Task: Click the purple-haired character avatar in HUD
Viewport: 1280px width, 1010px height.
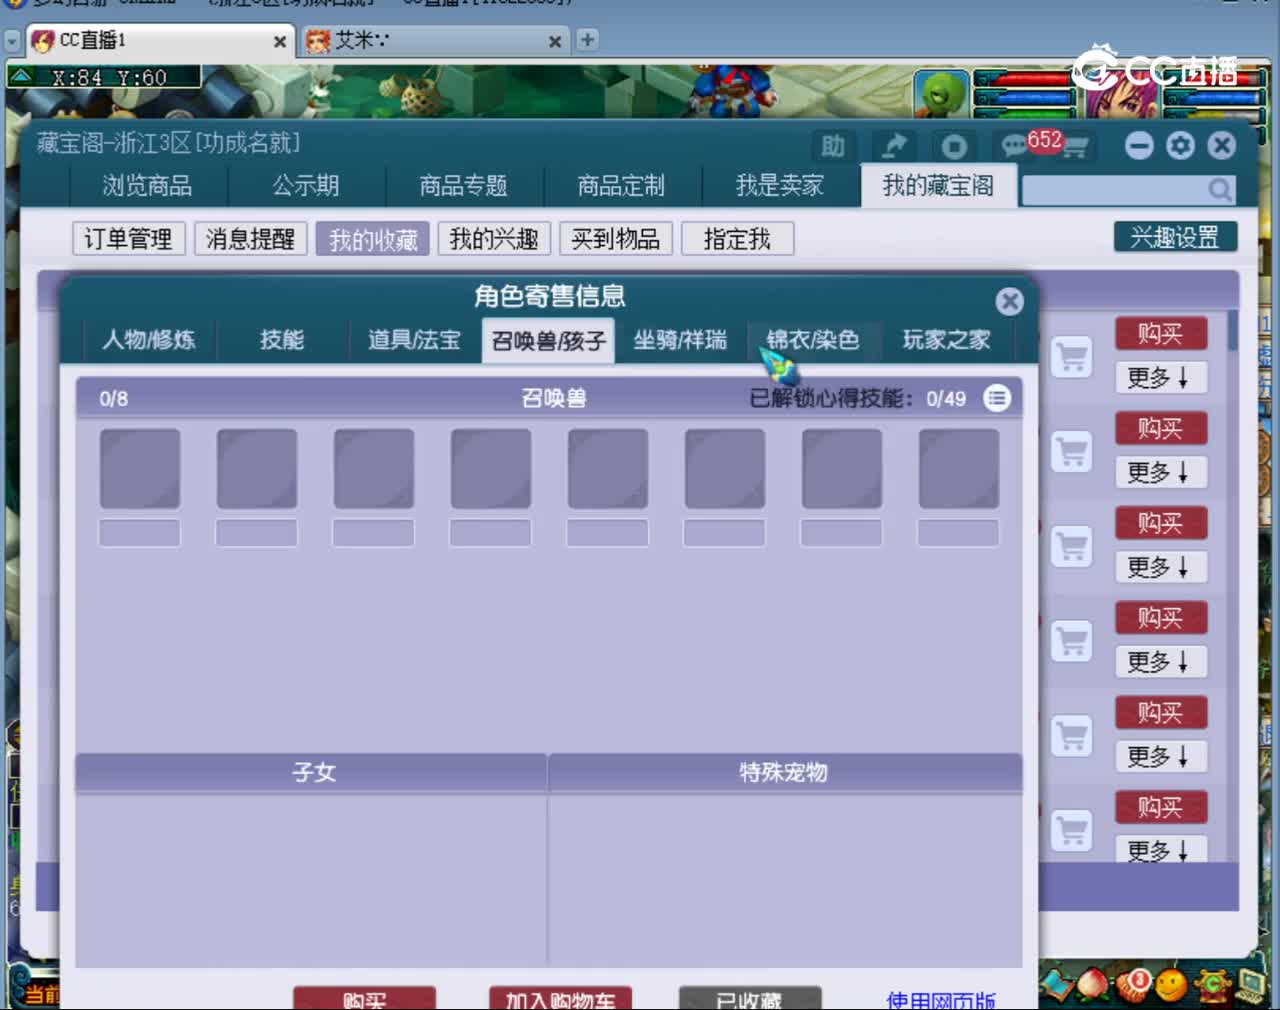Action: click(x=1120, y=97)
